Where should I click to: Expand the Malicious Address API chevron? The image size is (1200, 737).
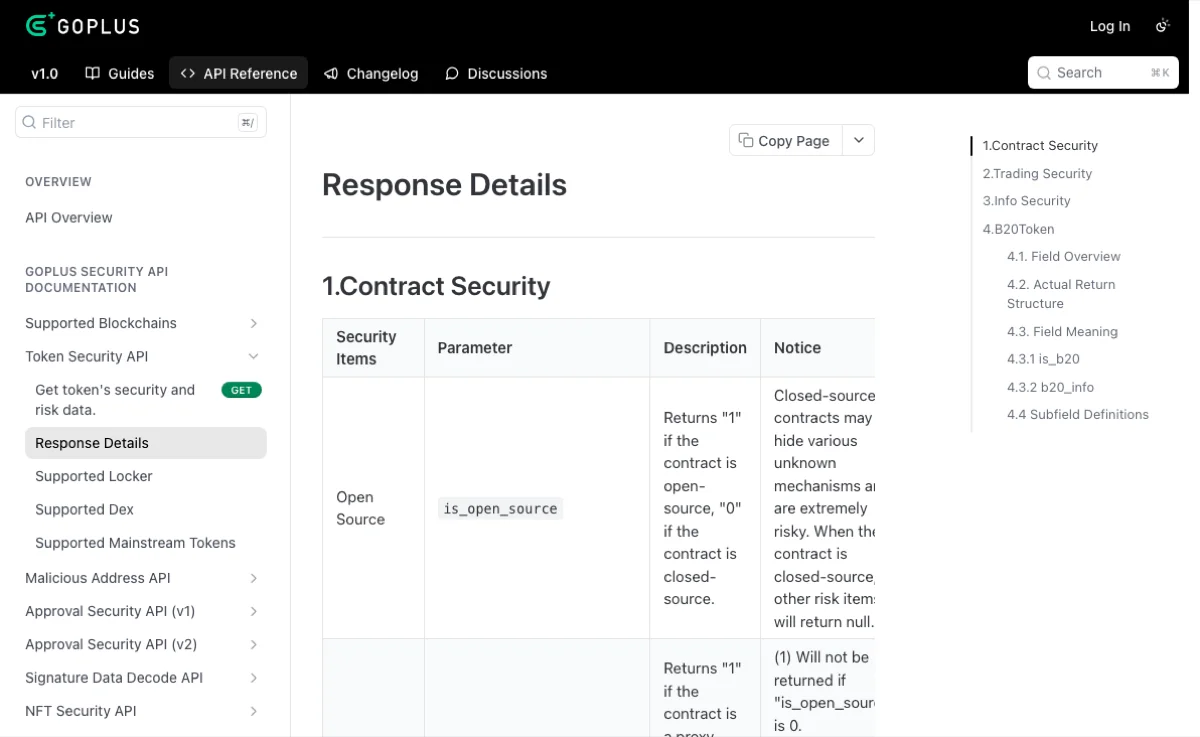[254, 578]
